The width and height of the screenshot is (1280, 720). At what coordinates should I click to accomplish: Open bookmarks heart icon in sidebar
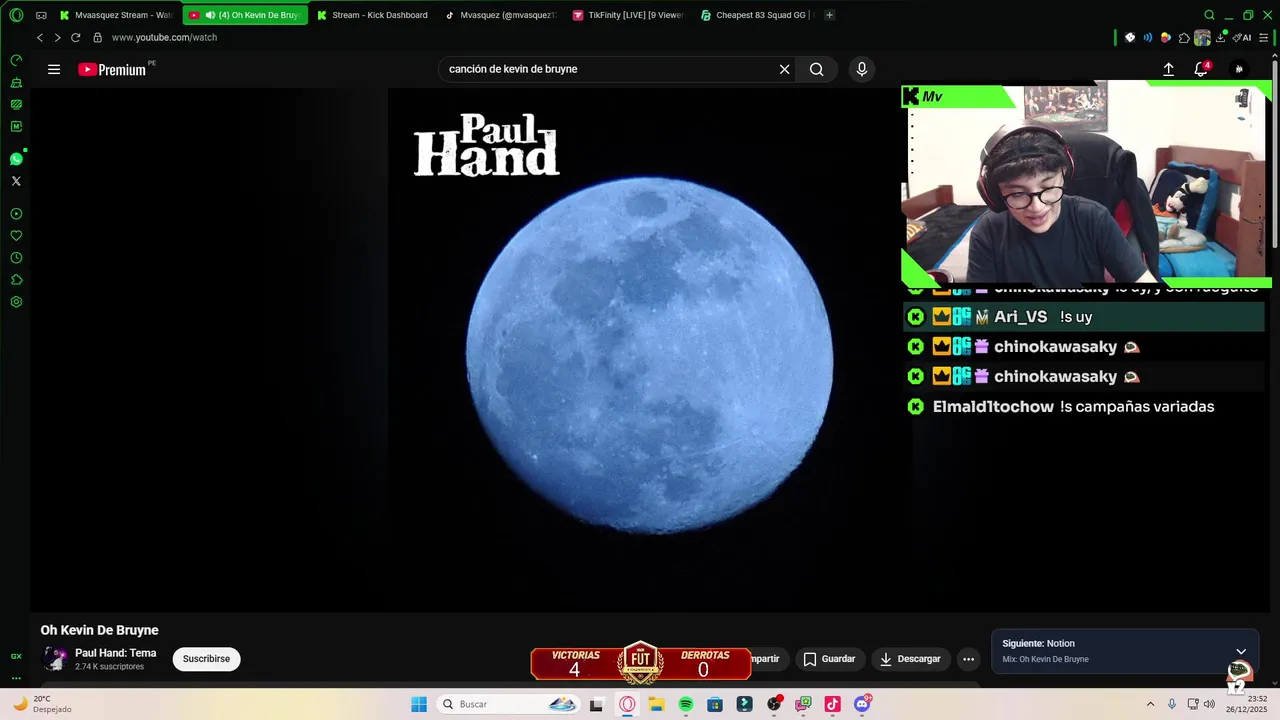16,236
